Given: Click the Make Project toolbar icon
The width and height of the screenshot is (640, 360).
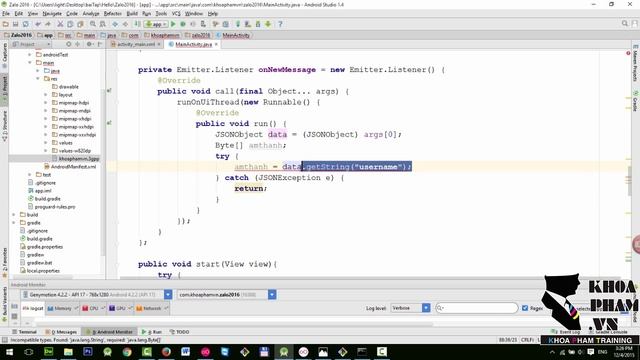Looking at the screenshot, I should click(138, 24).
